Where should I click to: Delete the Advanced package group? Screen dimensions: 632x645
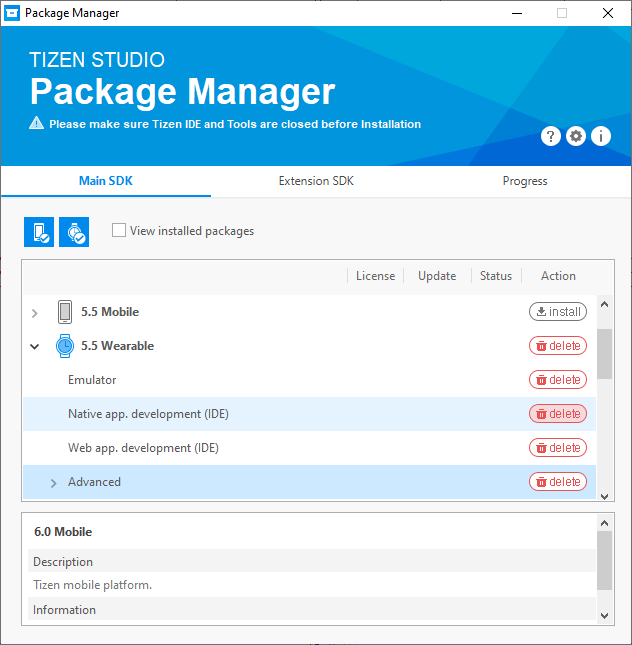(x=558, y=482)
